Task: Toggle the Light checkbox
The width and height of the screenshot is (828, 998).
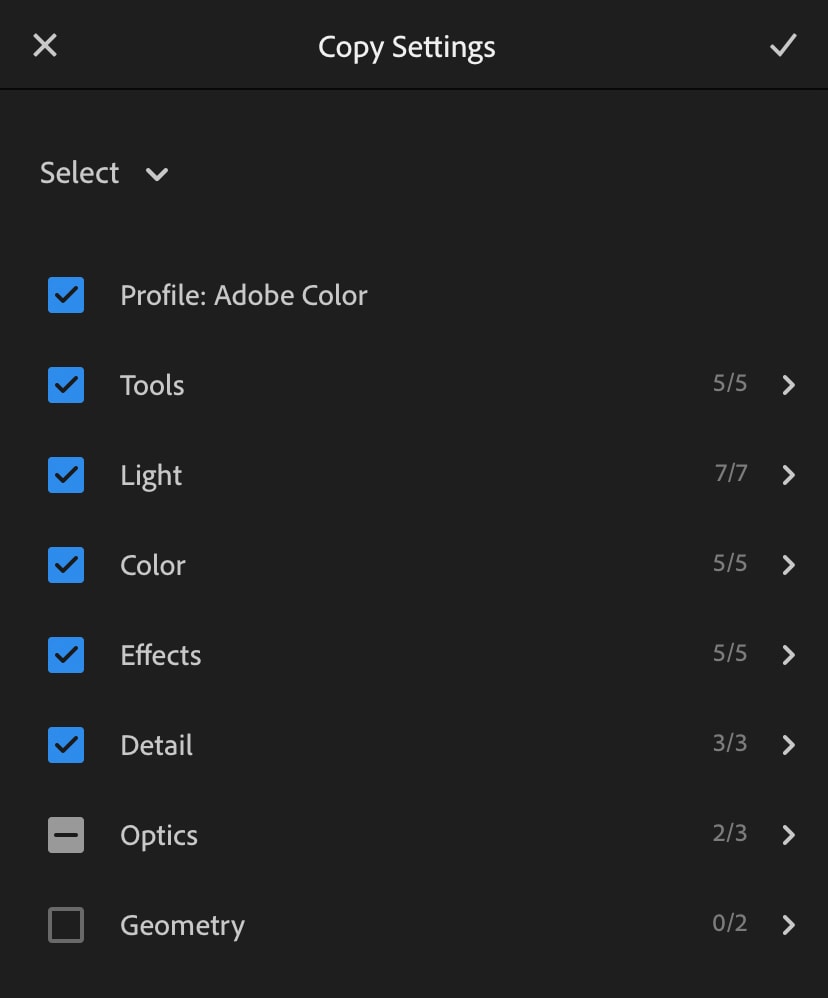Action: [x=66, y=475]
